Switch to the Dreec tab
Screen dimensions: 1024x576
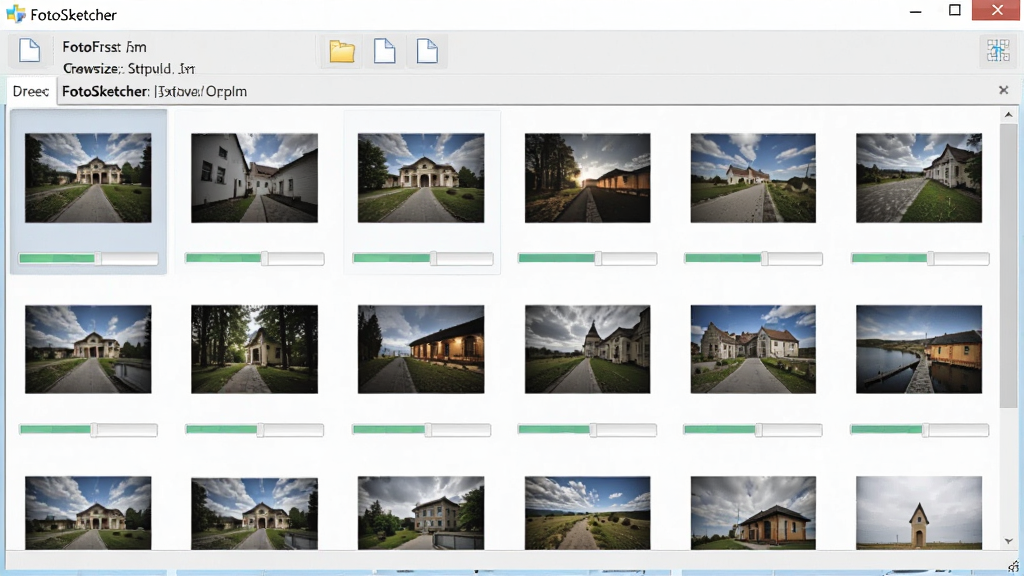pyautogui.click(x=31, y=91)
